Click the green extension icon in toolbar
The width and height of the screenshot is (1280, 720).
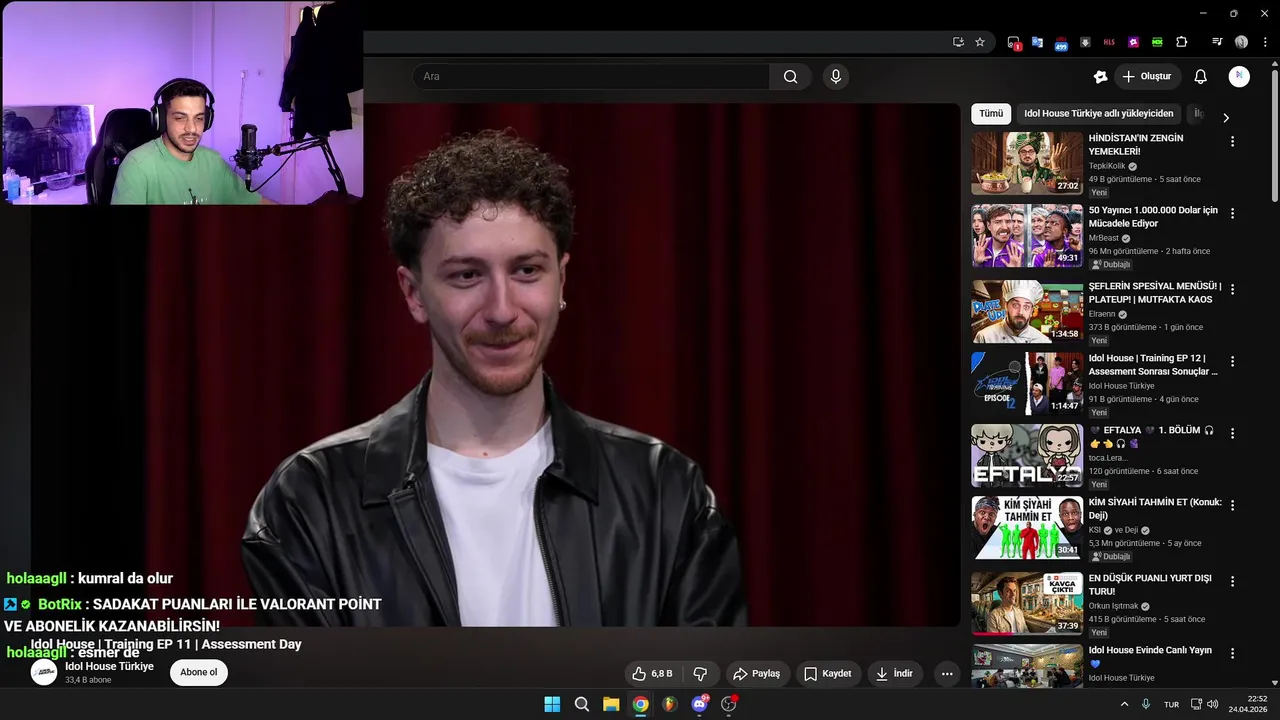pos(1157,42)
